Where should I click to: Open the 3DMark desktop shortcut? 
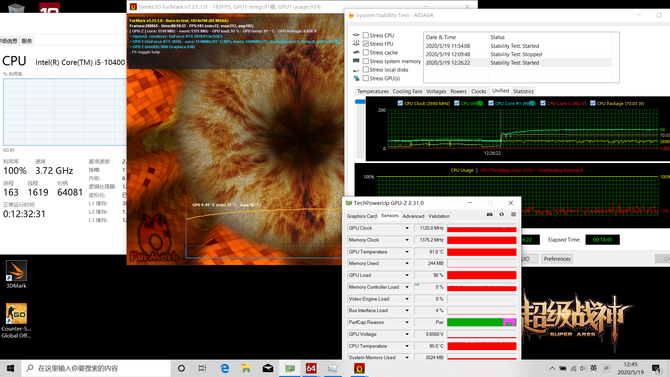[x=16, y=274]
